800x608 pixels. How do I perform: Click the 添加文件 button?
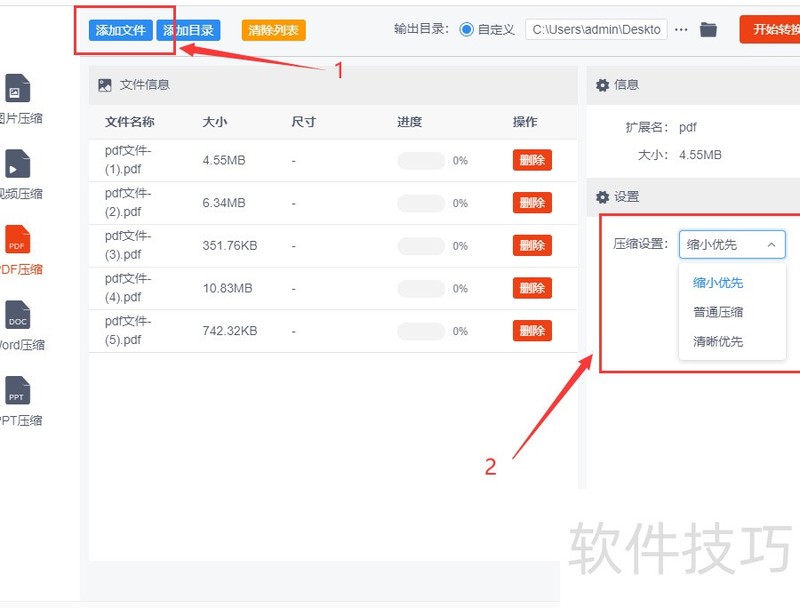pyautogui.click(x=121, y=31)
